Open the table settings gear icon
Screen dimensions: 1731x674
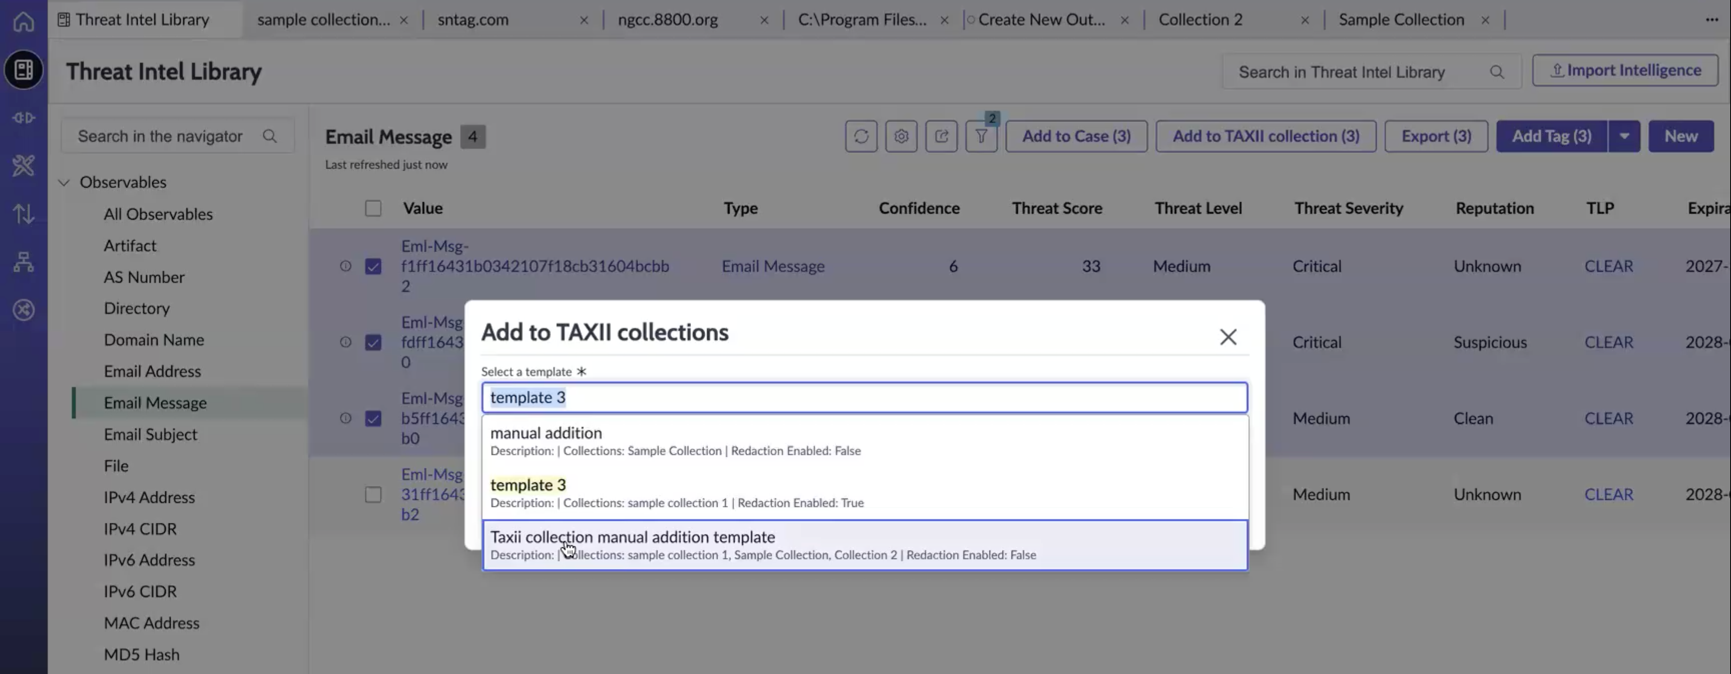click(901, 136)
